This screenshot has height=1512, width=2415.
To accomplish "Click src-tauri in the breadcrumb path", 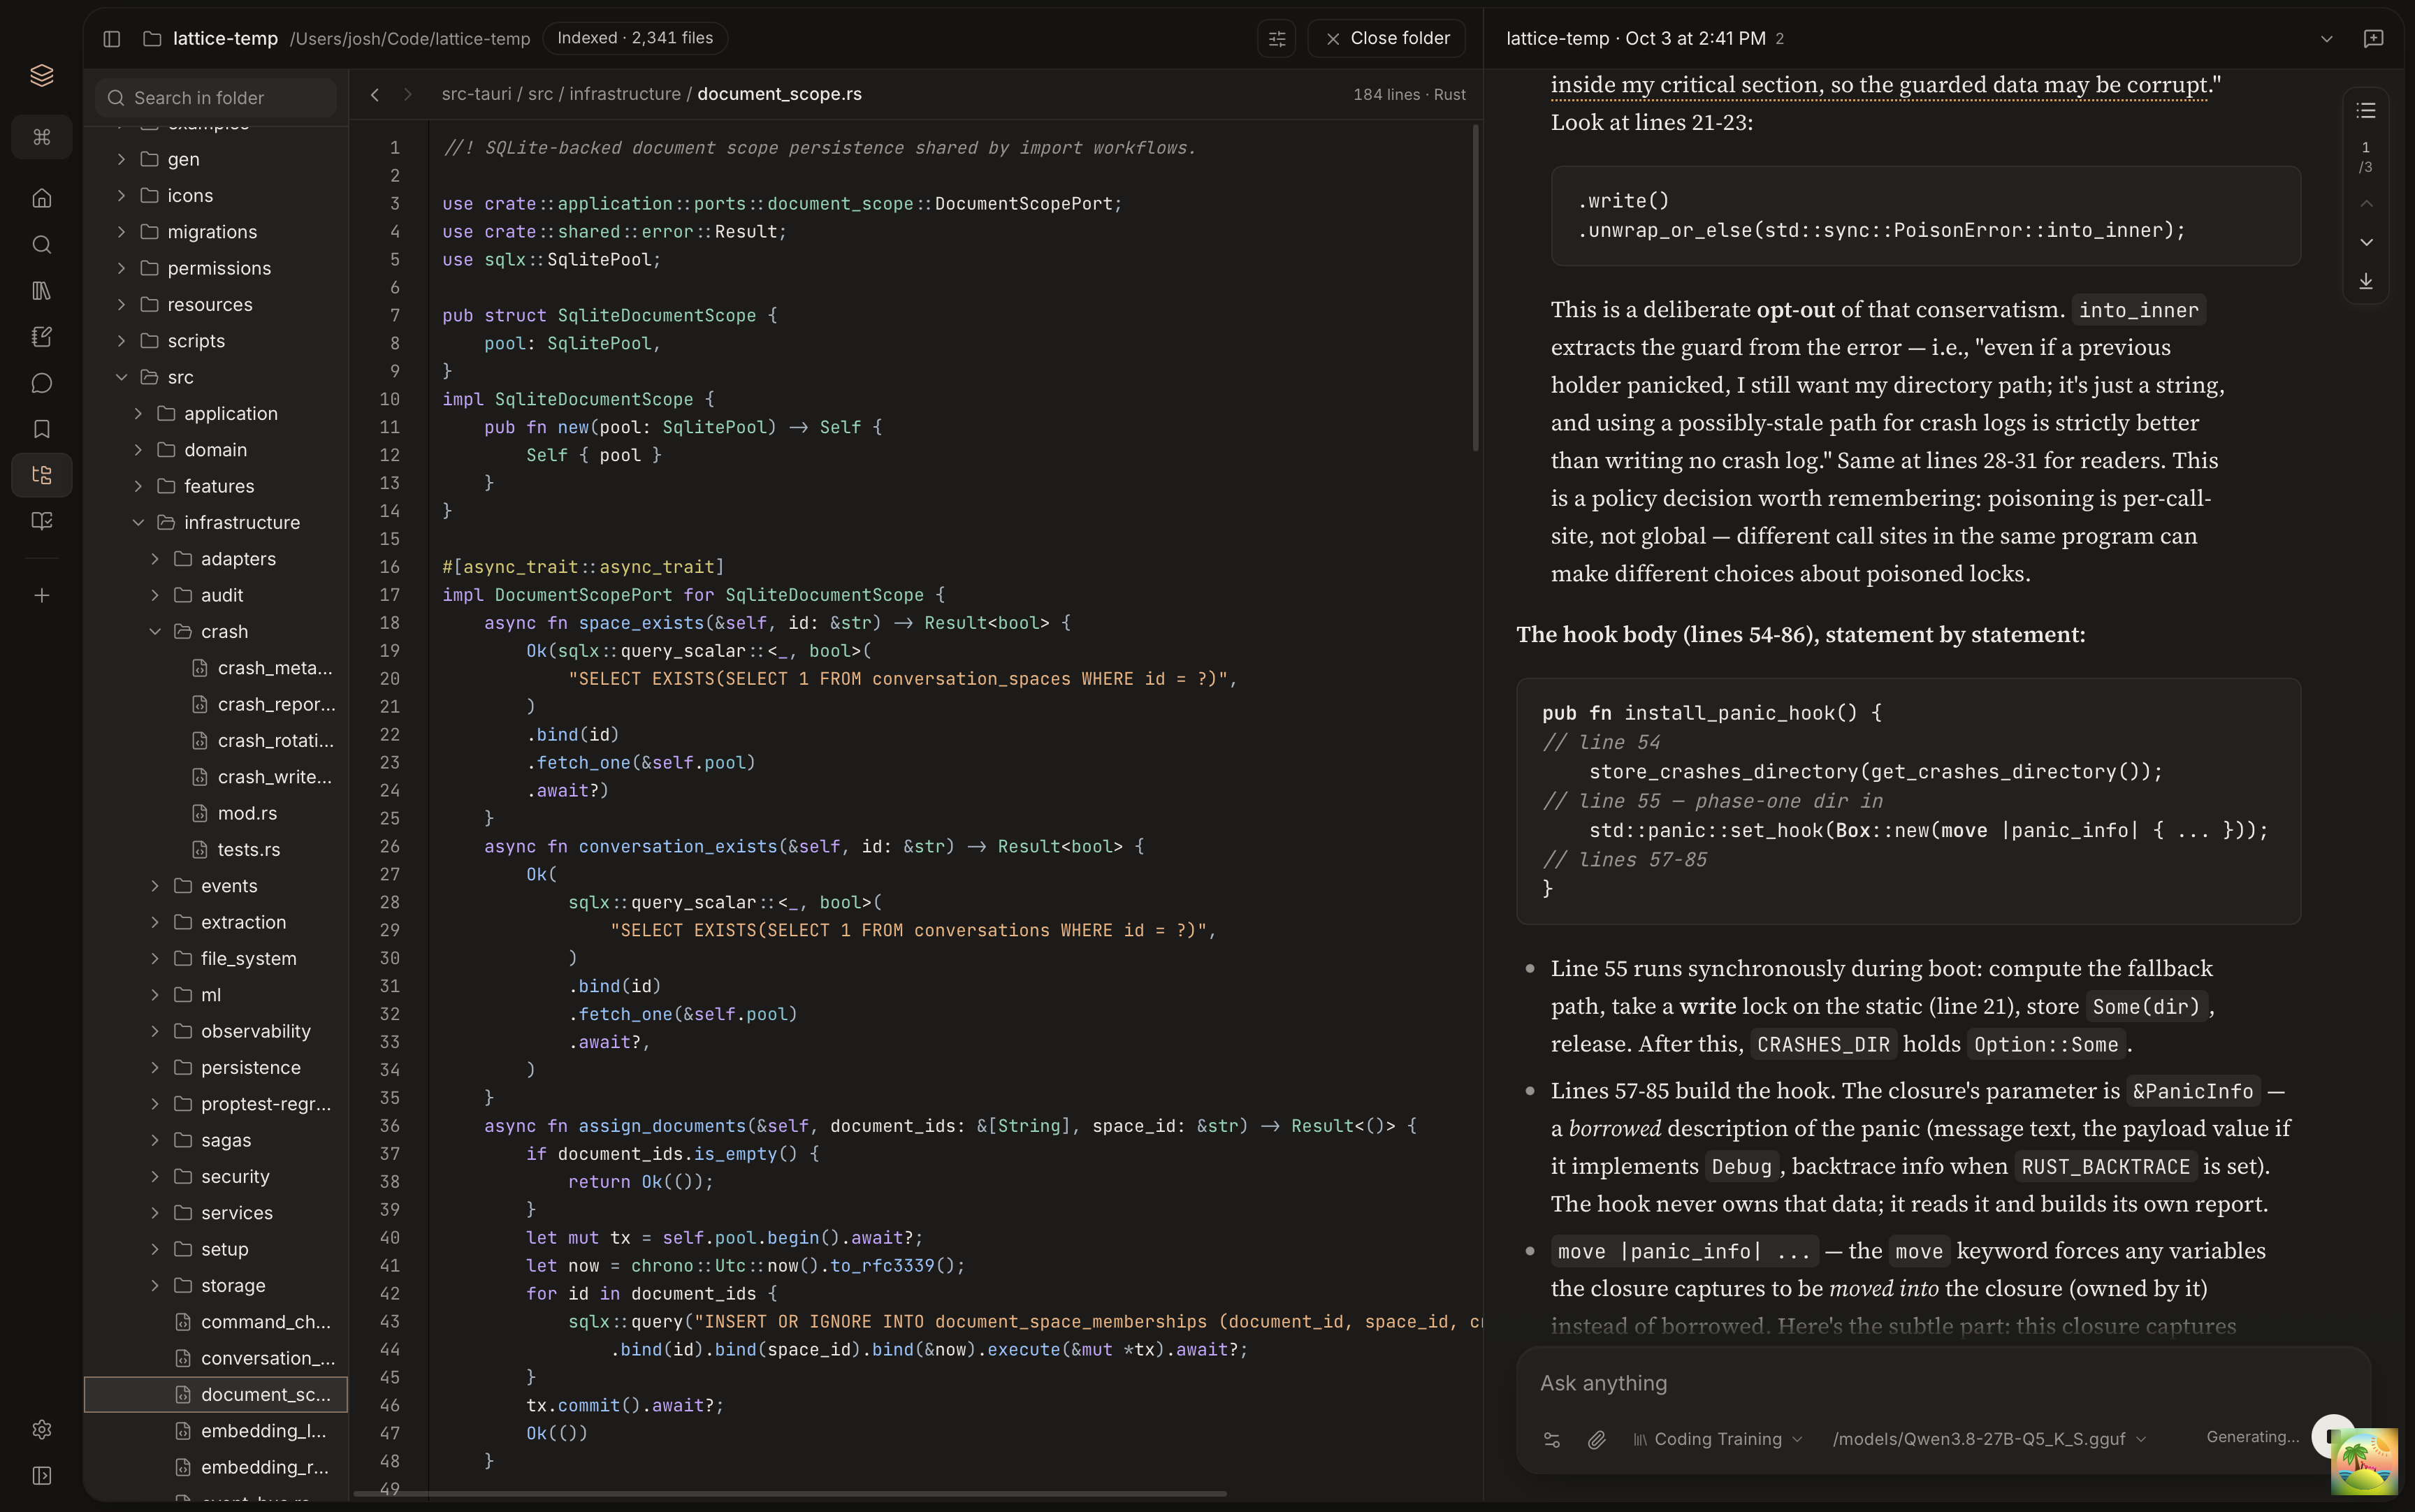I will [x=476, y=94].
